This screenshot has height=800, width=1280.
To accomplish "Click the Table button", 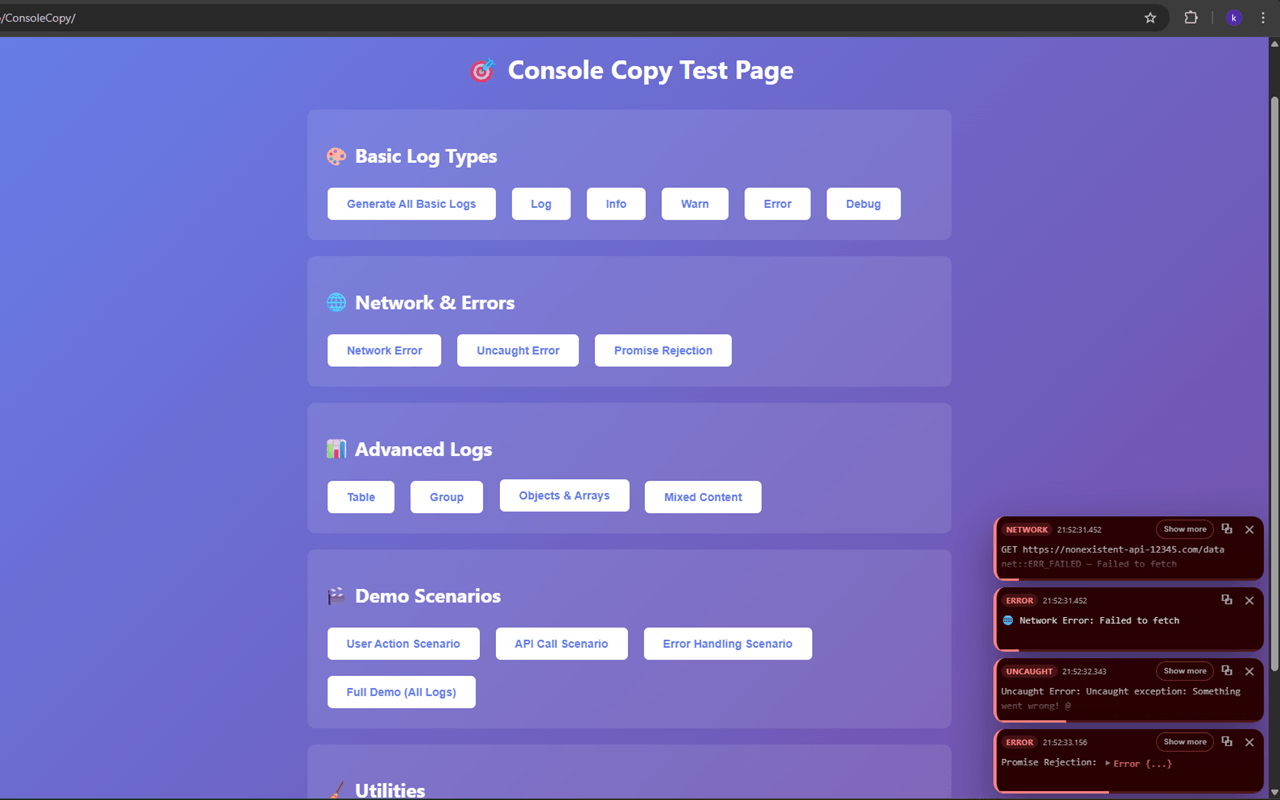I will (361, 497).
